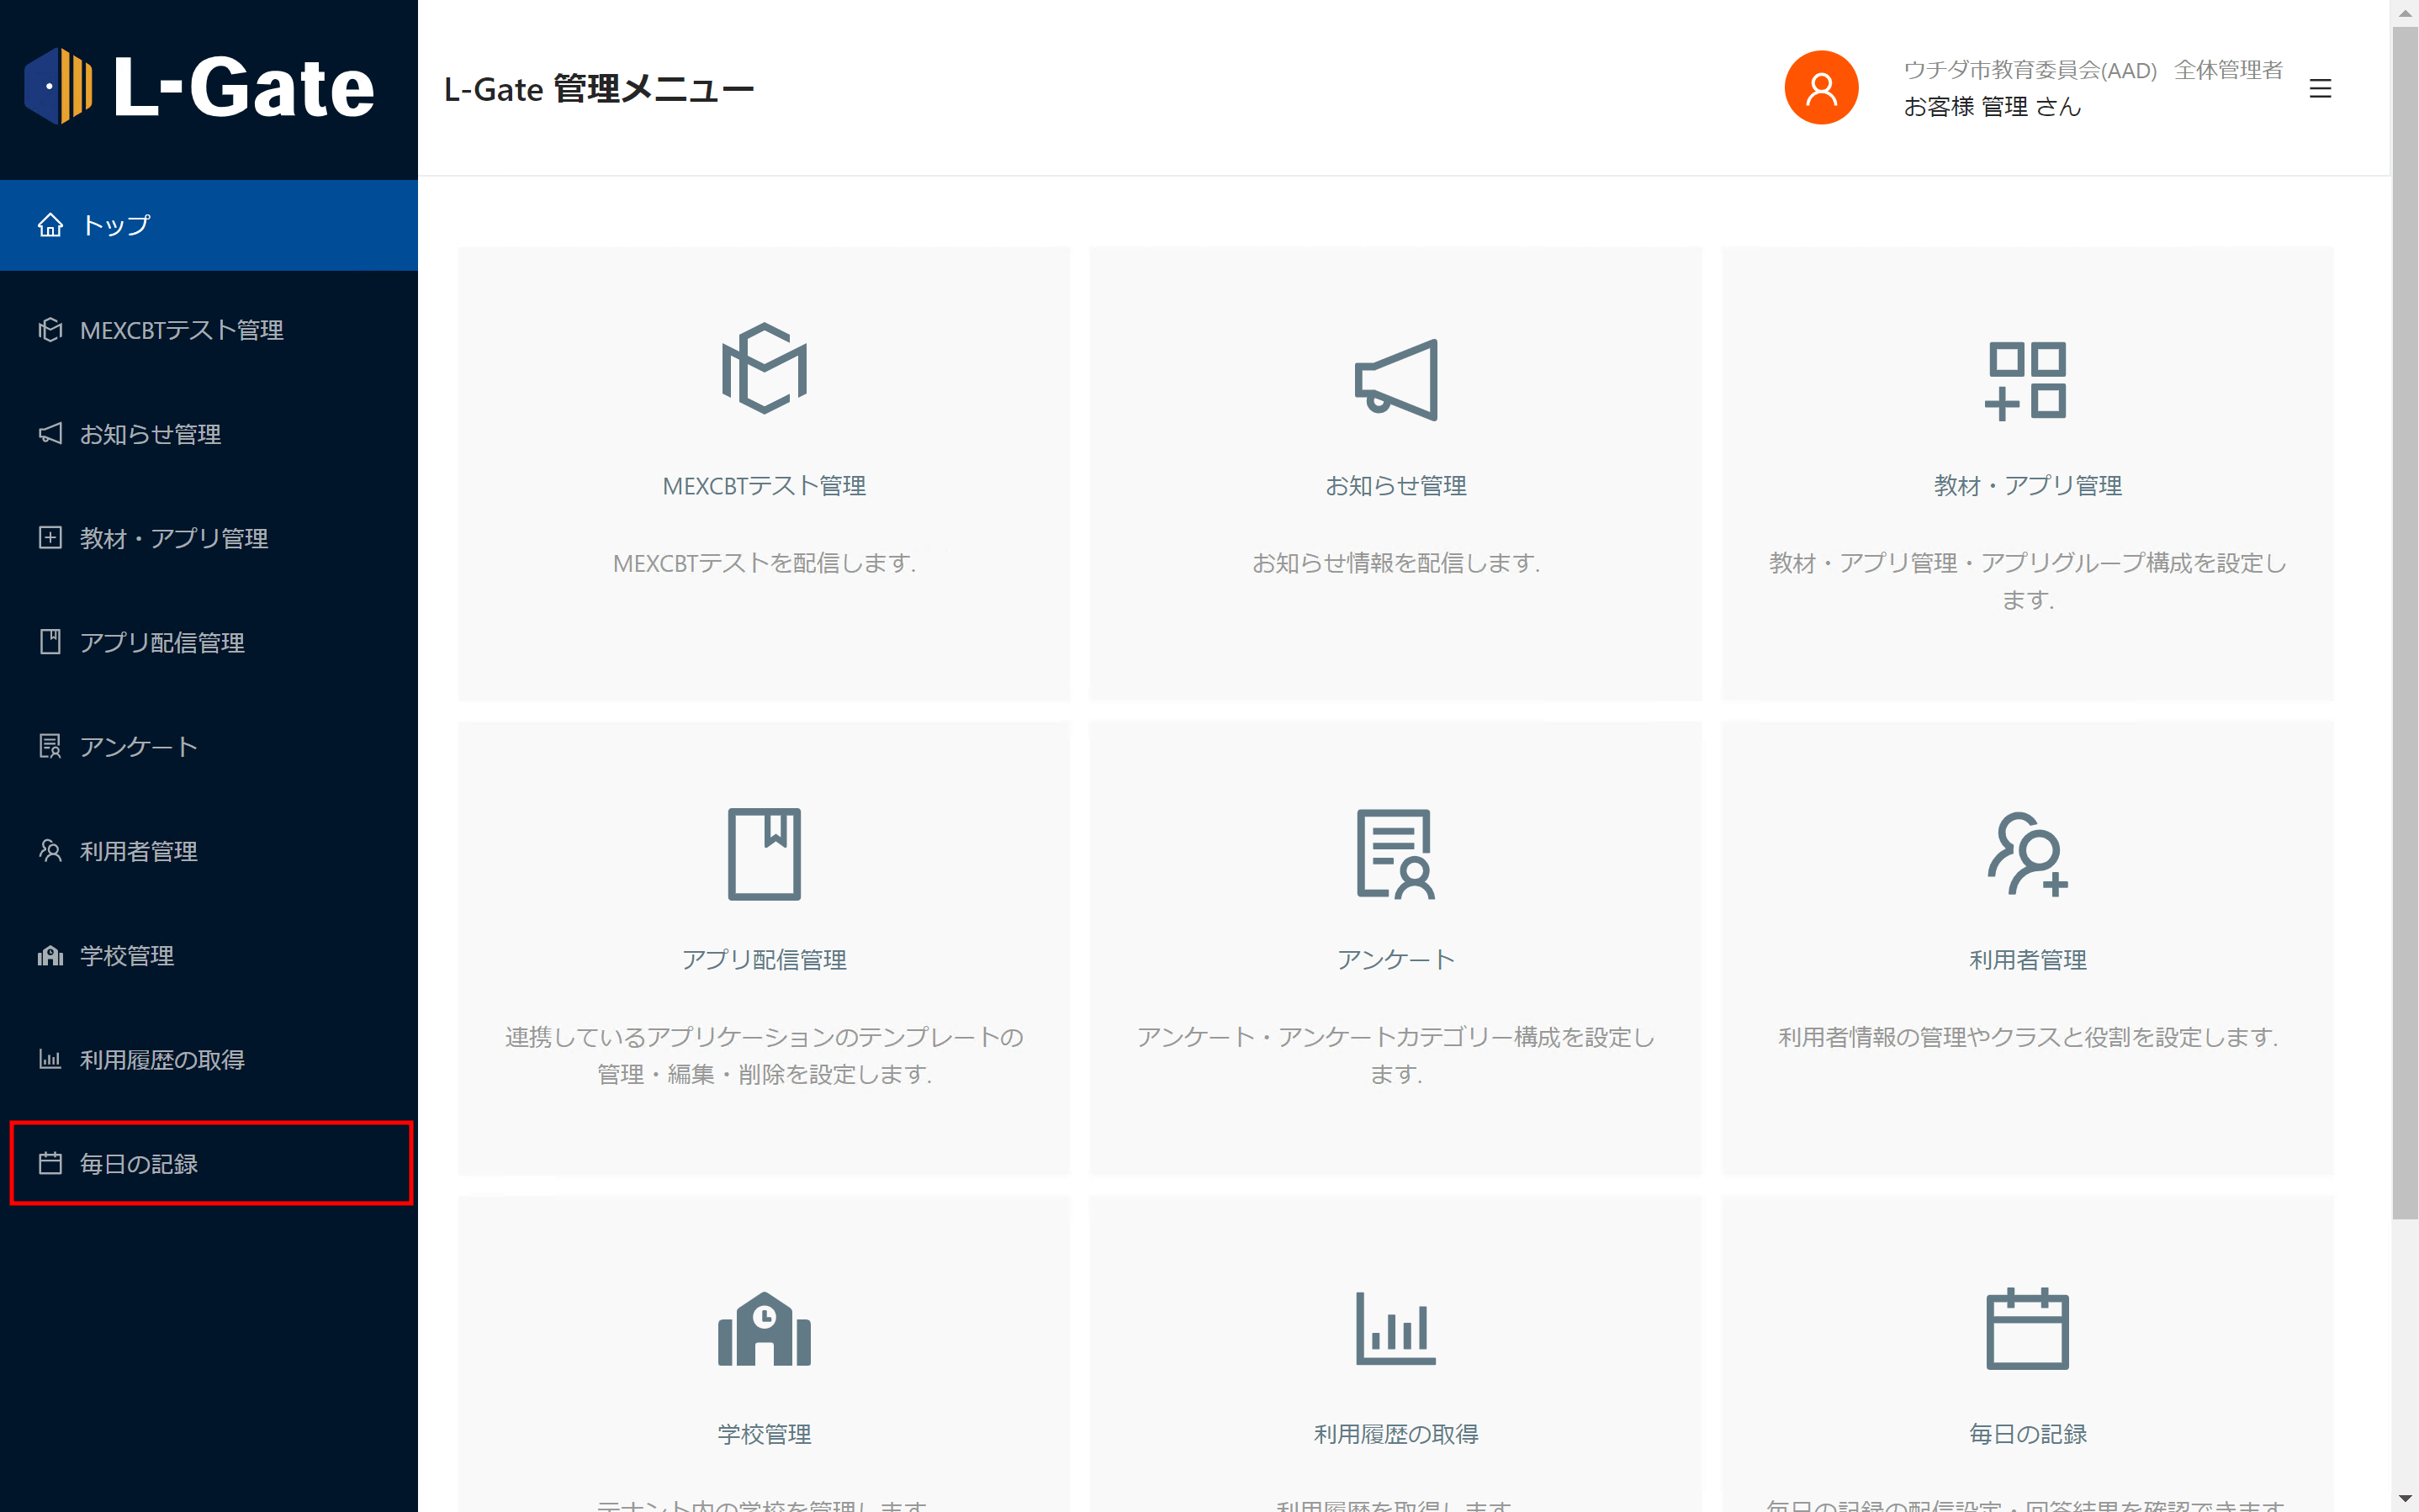Screen dimensions: 2419x1512
Task: Click the L-Gate logo
Action: [x=200, y=87]
